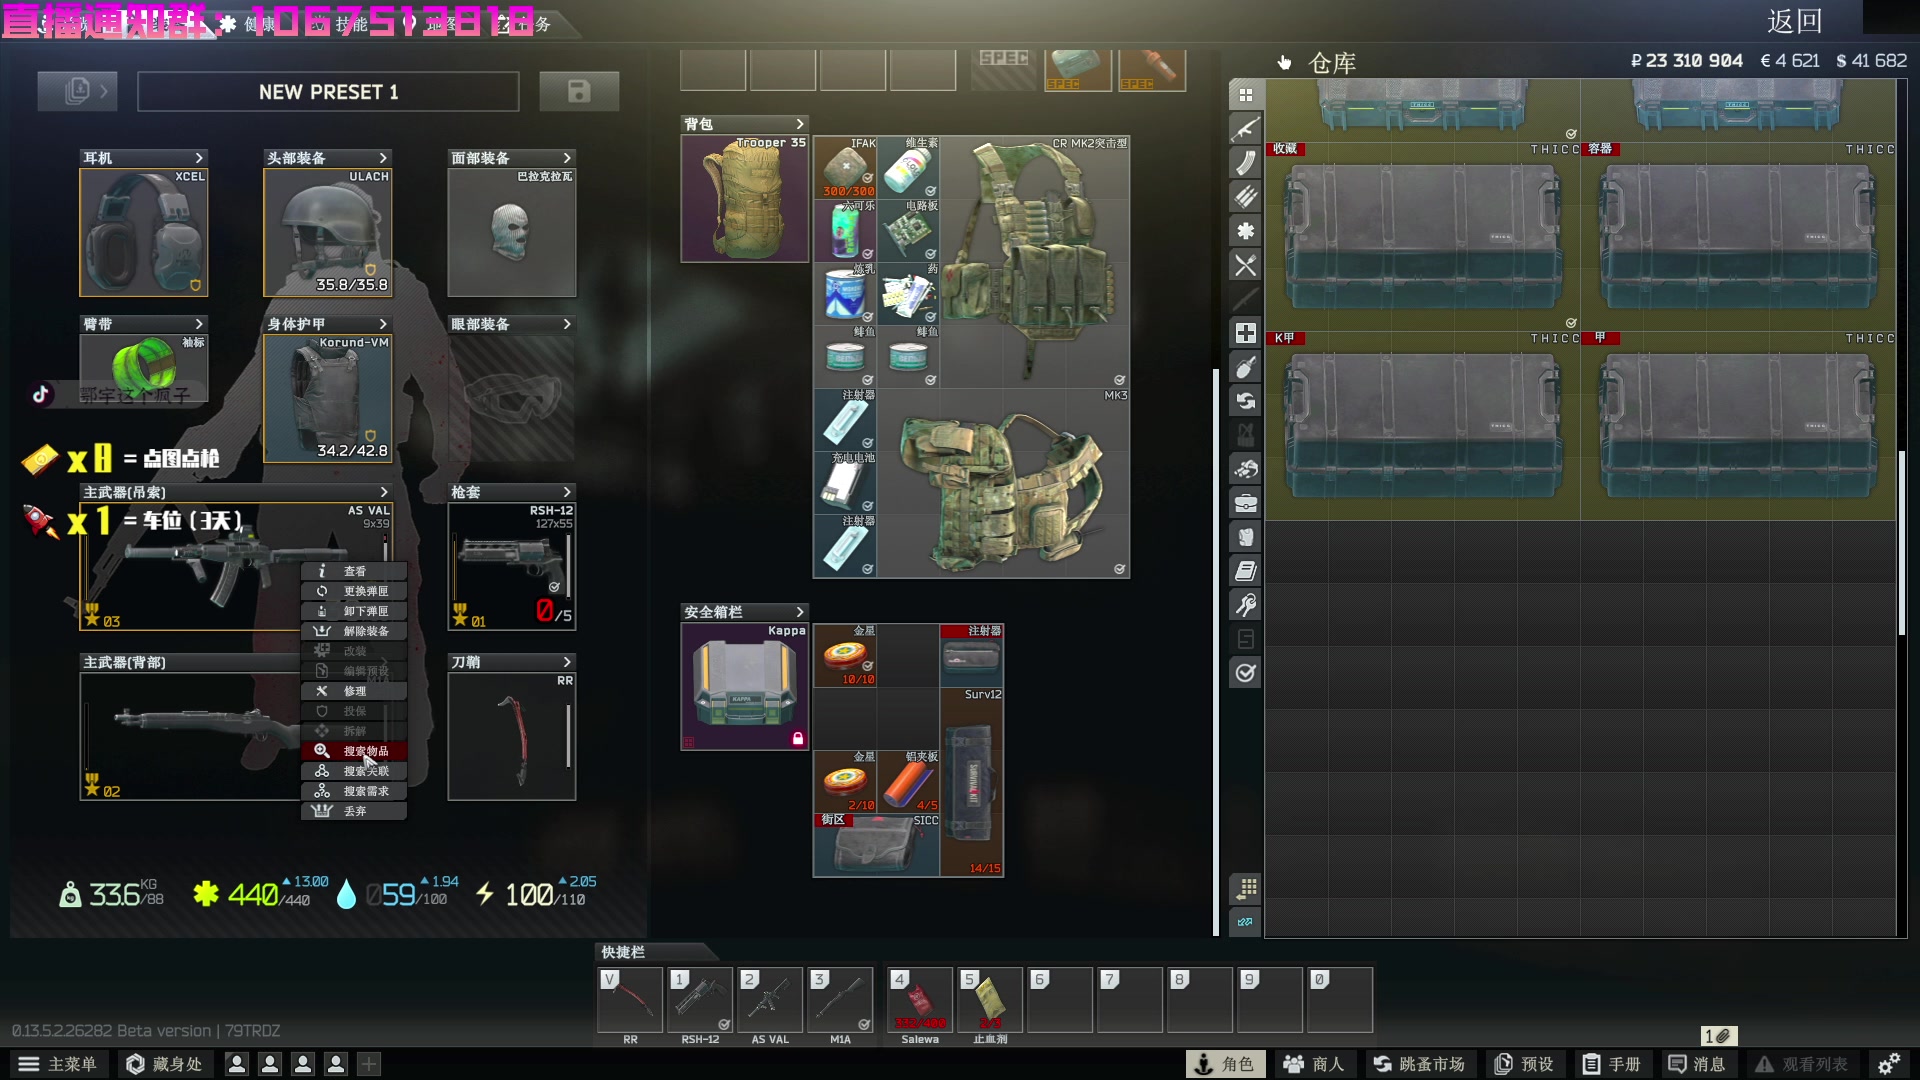This screenshot has width=1920, height=1080.
Task: Expand the 安全箱栏 slot chevron
Action: coord(799,612)
